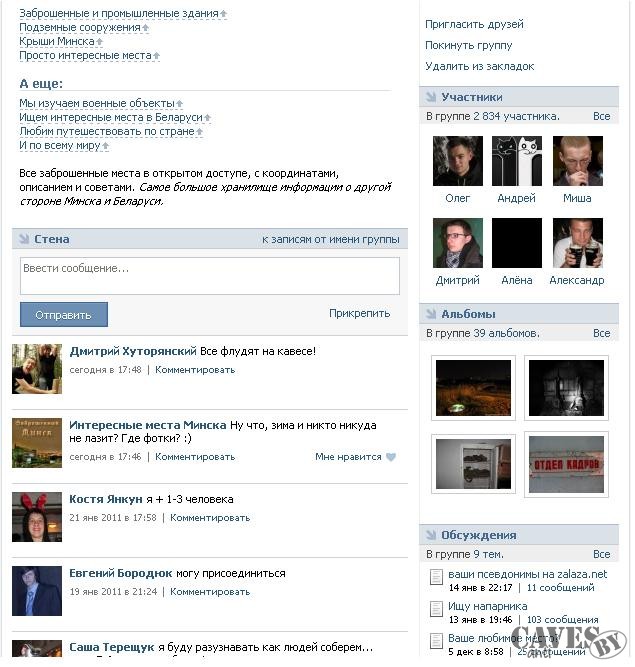Collapse the Участники section arrow icon
Screen dimensions: 635x667
pos(431,97)
